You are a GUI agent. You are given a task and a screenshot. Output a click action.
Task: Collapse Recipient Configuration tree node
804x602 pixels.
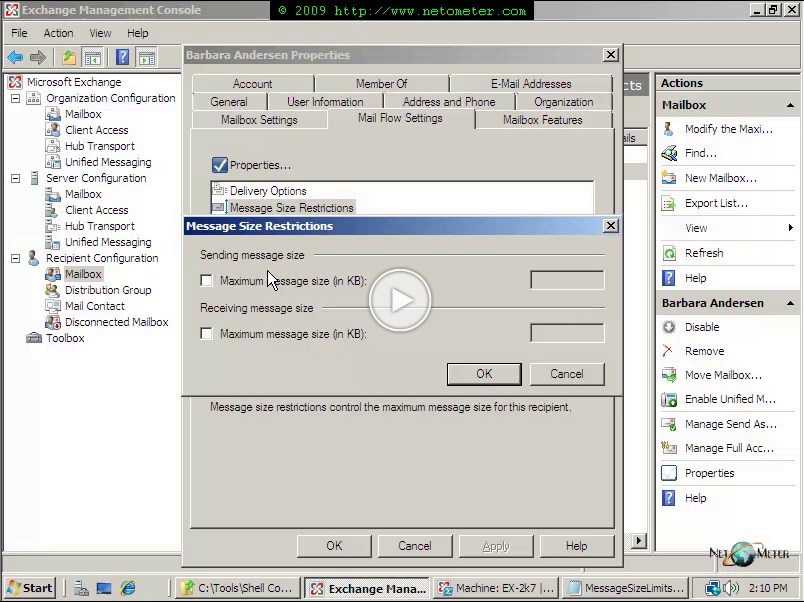16,258
